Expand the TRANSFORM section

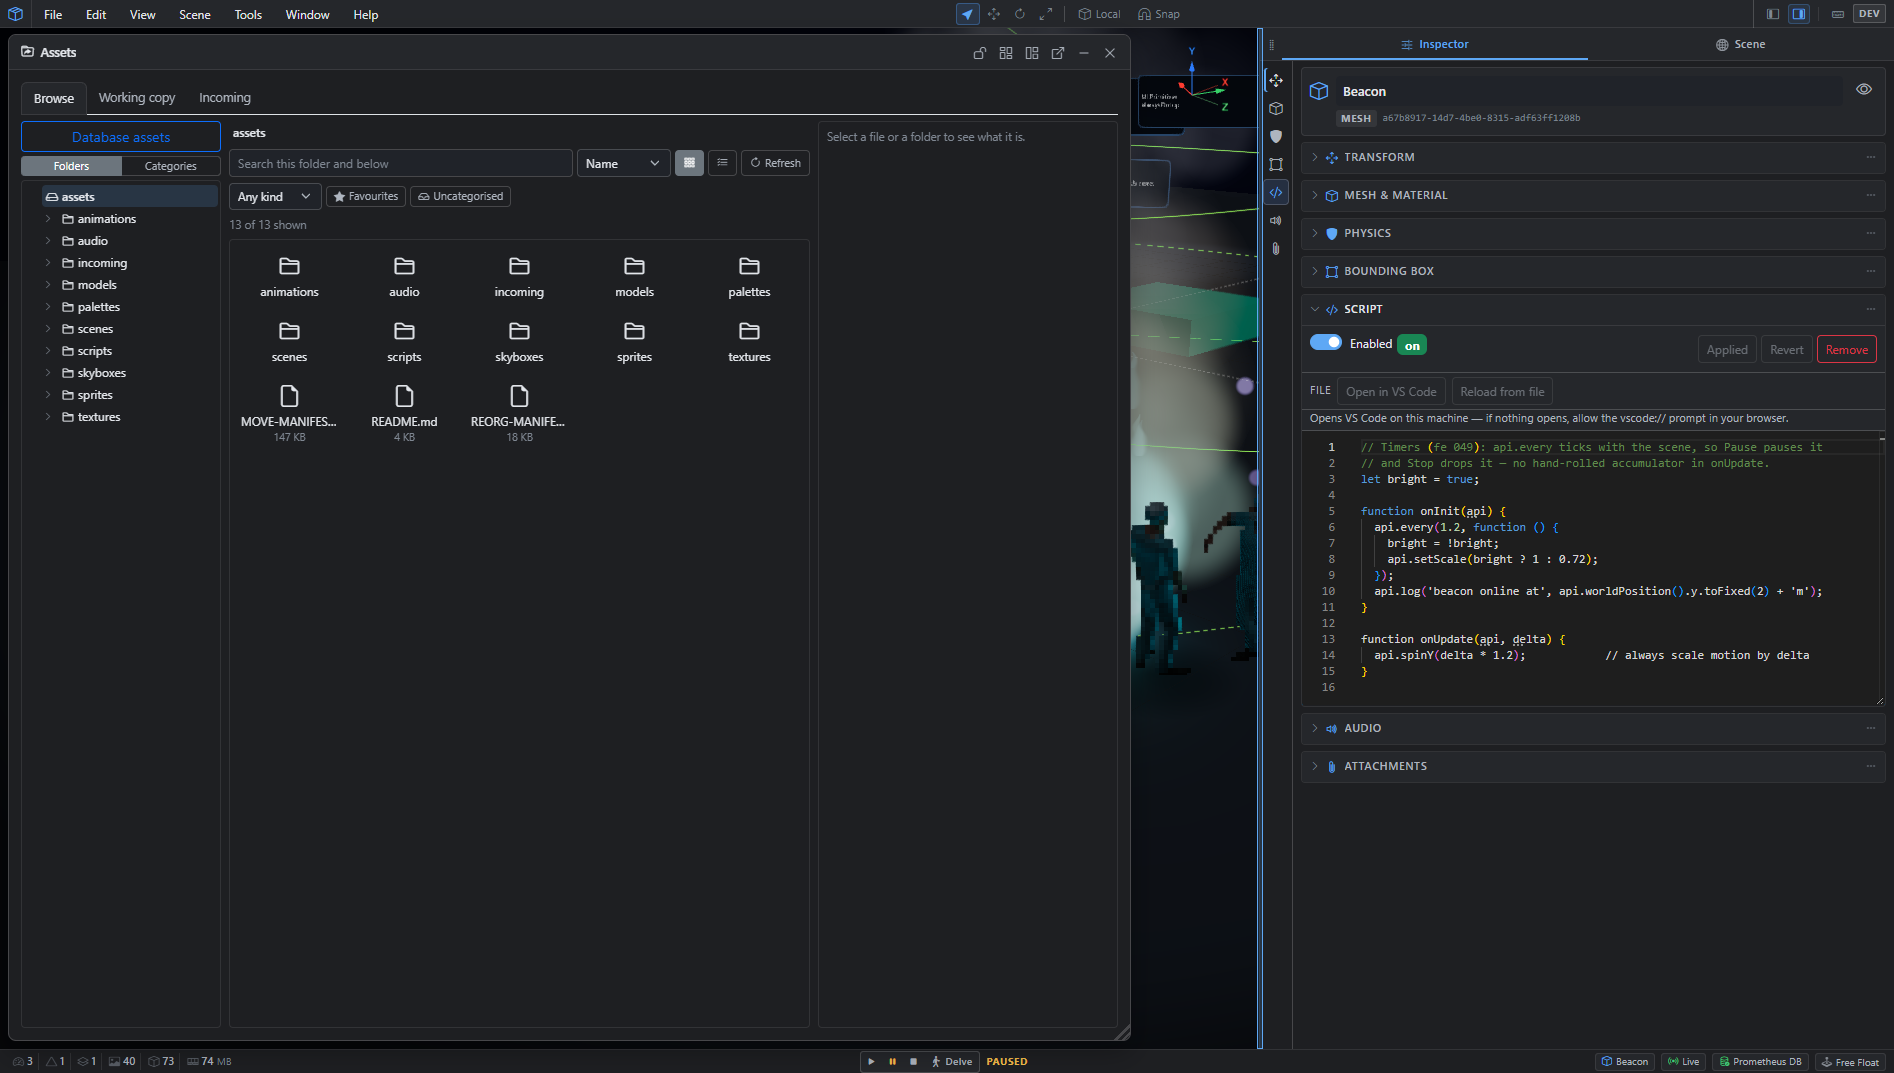click(1593, 157)
